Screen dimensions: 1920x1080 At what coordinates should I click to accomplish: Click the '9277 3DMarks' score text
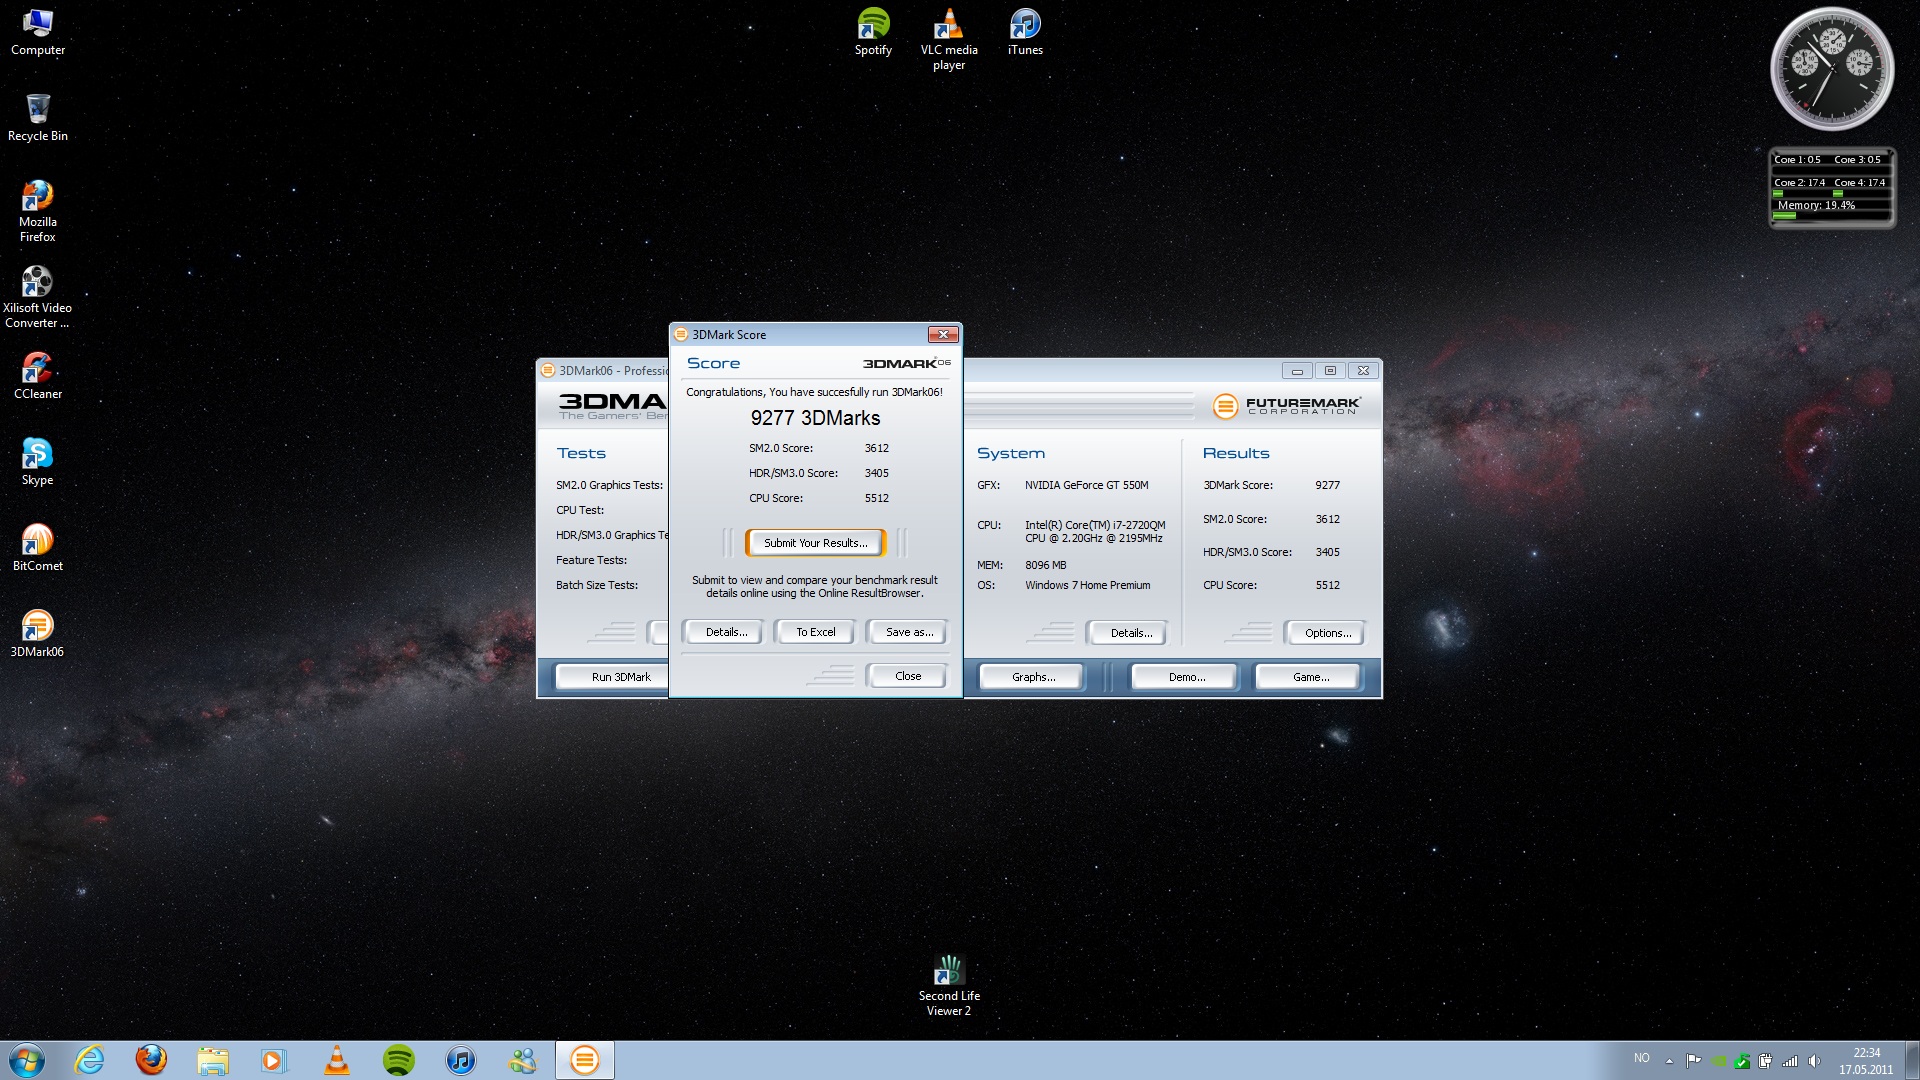(x=816, y=418)
